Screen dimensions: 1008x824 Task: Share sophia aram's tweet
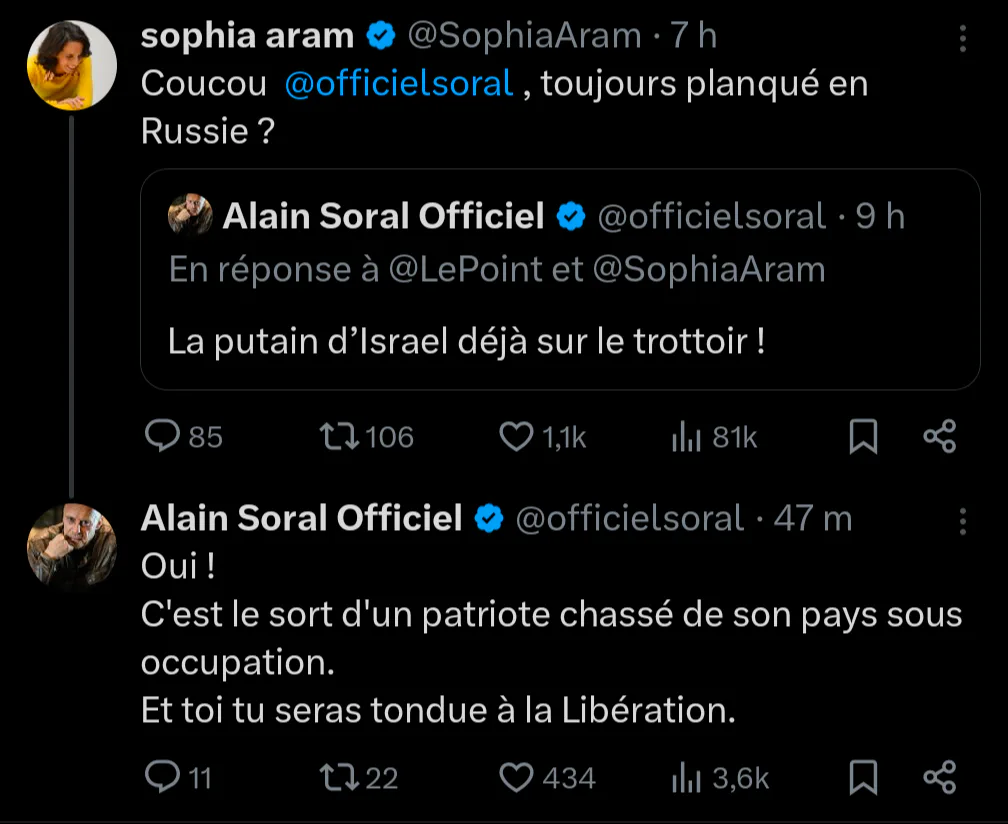pyautogui.click(x=940, y=437)
